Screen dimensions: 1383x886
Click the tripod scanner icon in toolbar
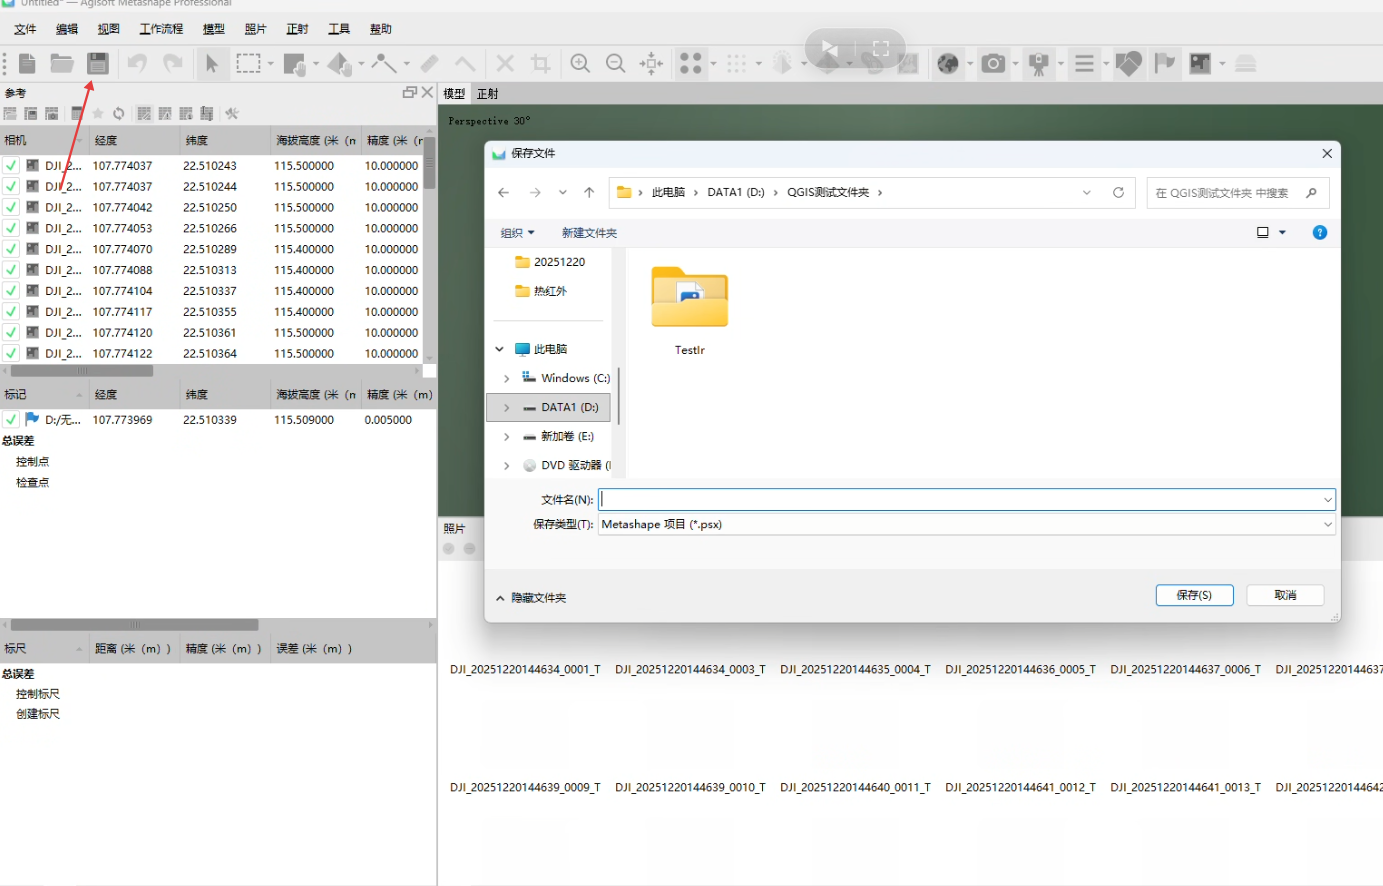click(x=1039, y=64)
